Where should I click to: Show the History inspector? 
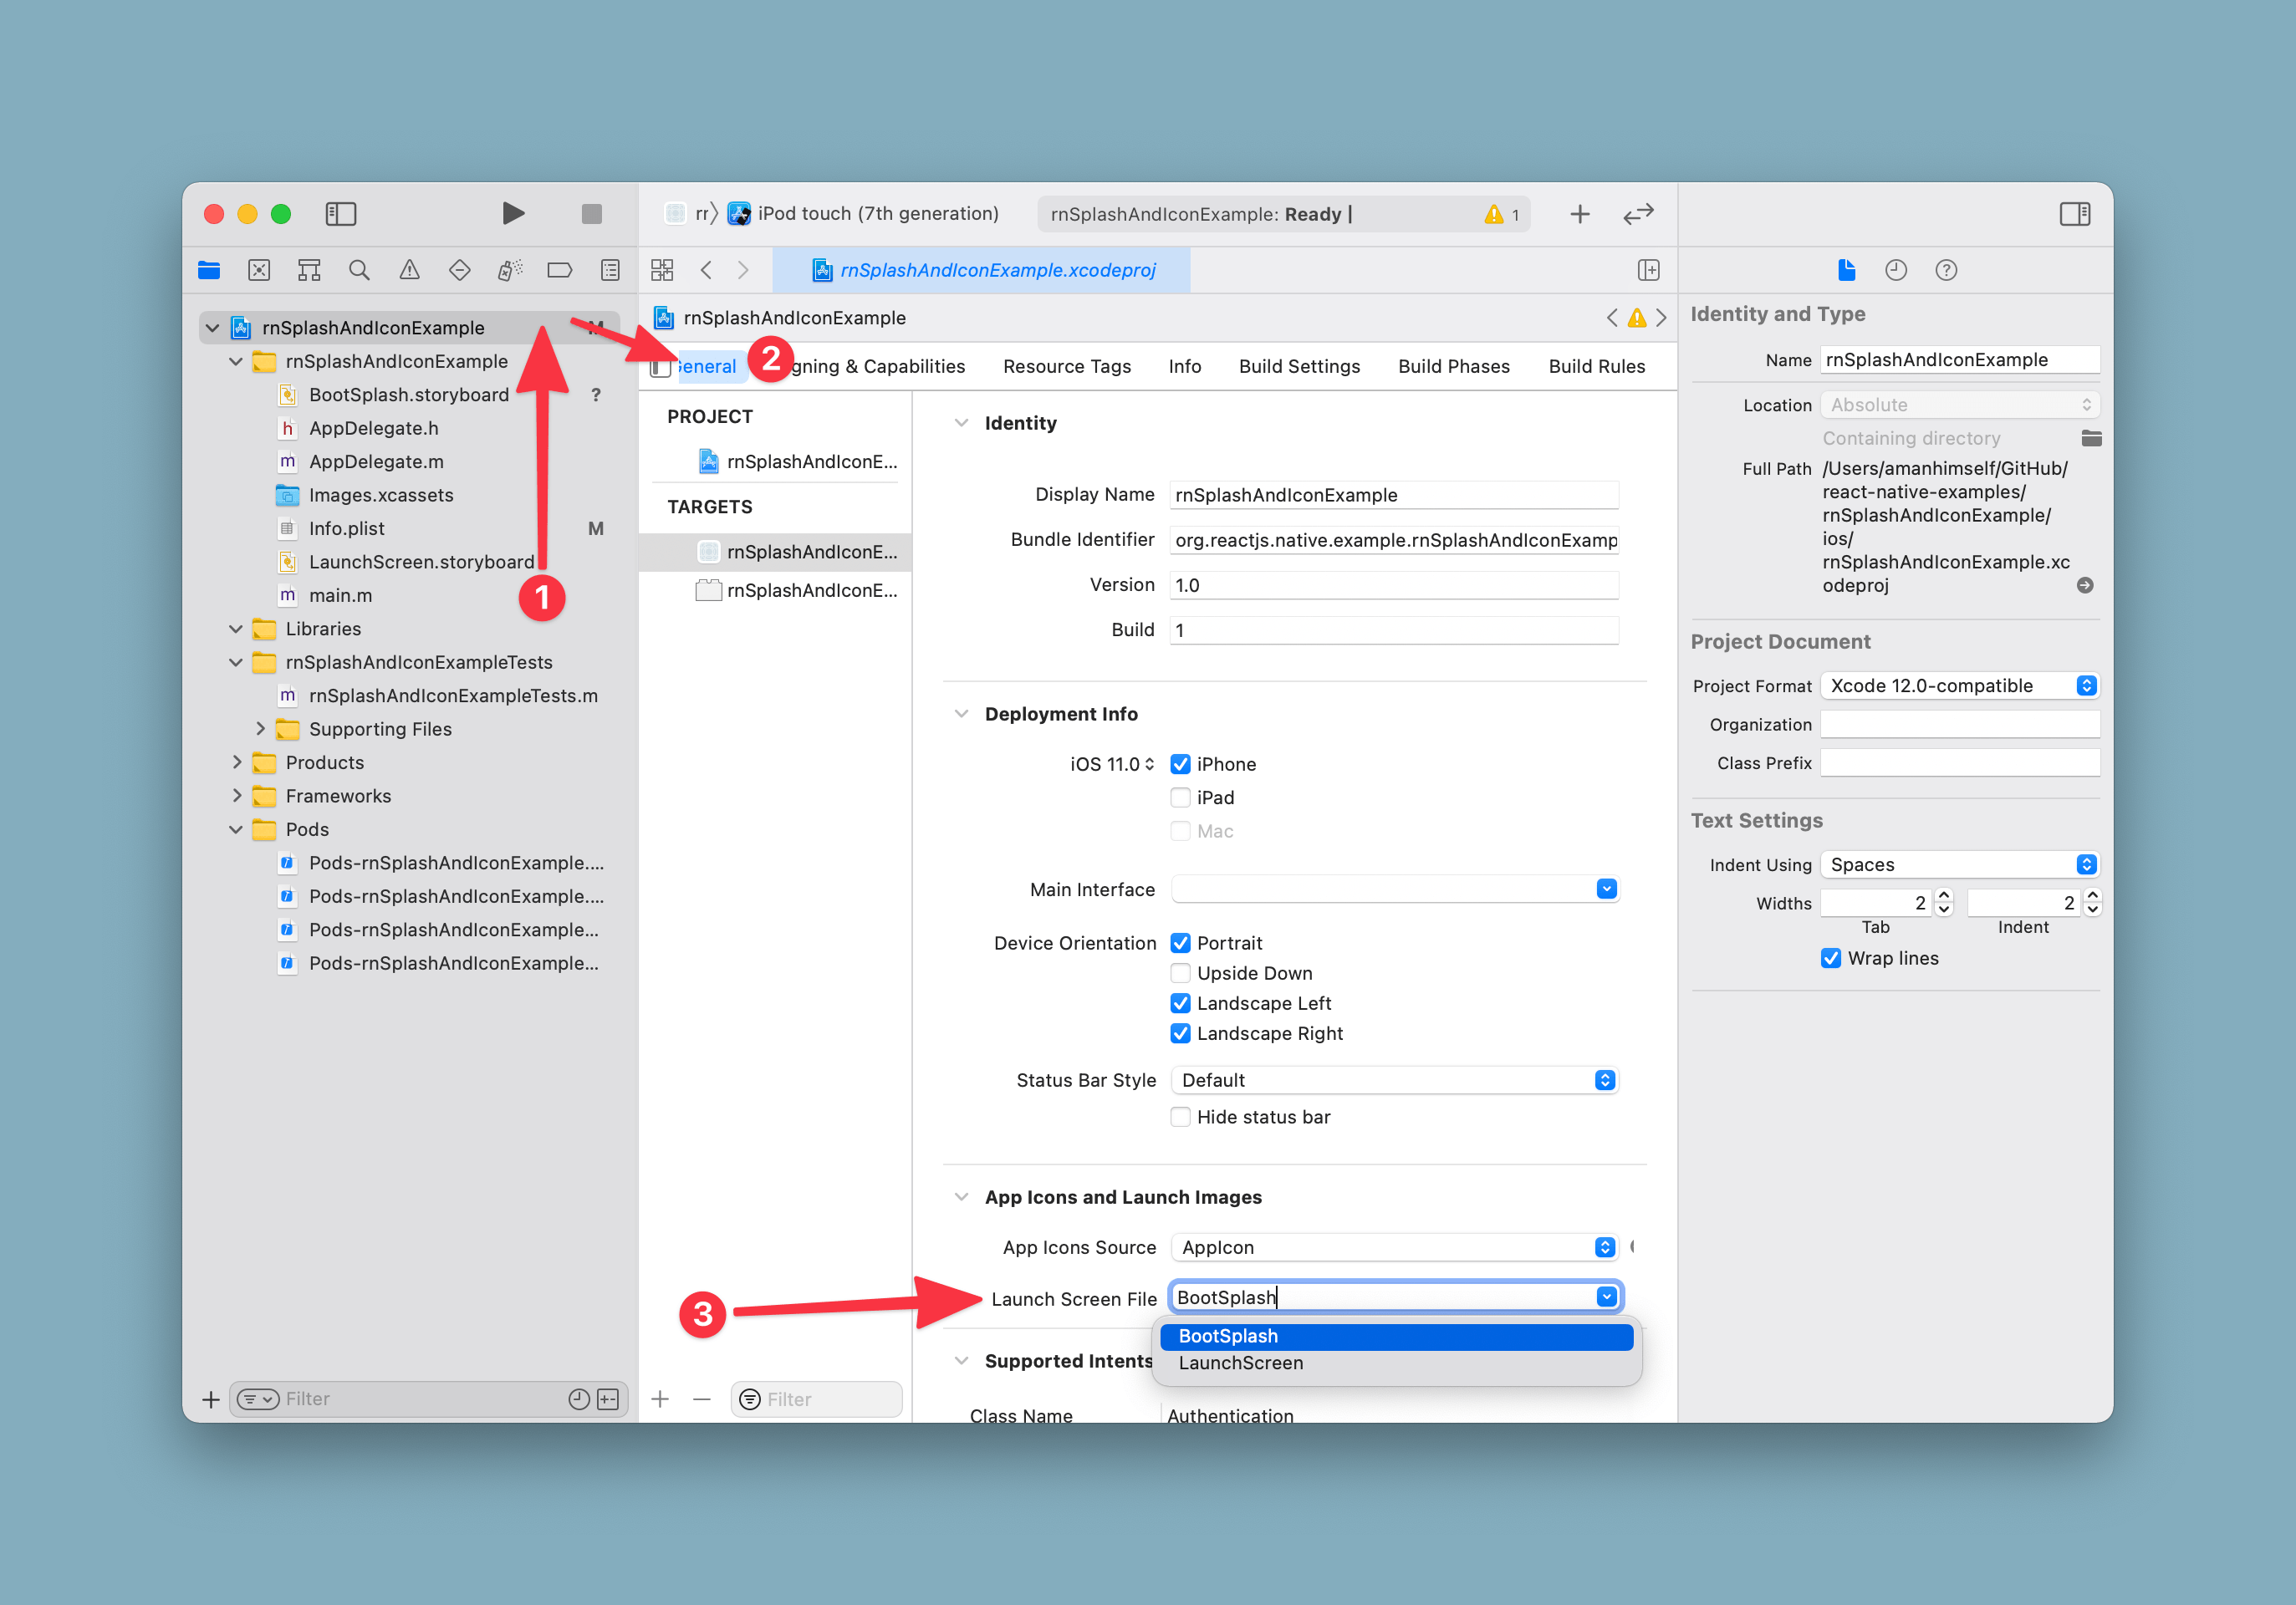point(1896,270)
